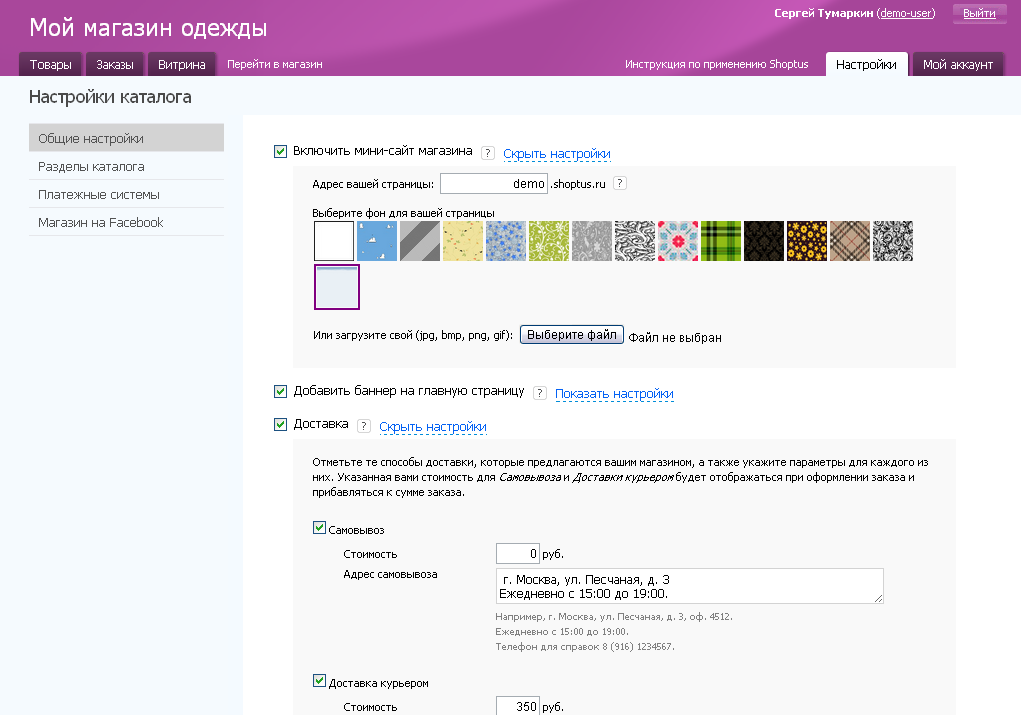Click the Адрес самовывоза text area

[690, 586]
